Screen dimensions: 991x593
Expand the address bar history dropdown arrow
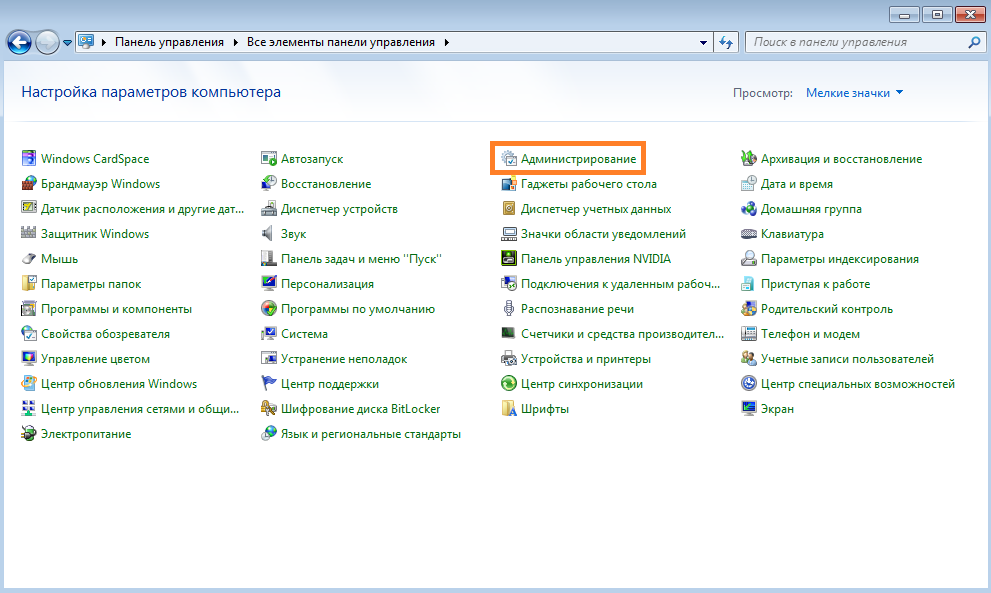pos(703,42)
